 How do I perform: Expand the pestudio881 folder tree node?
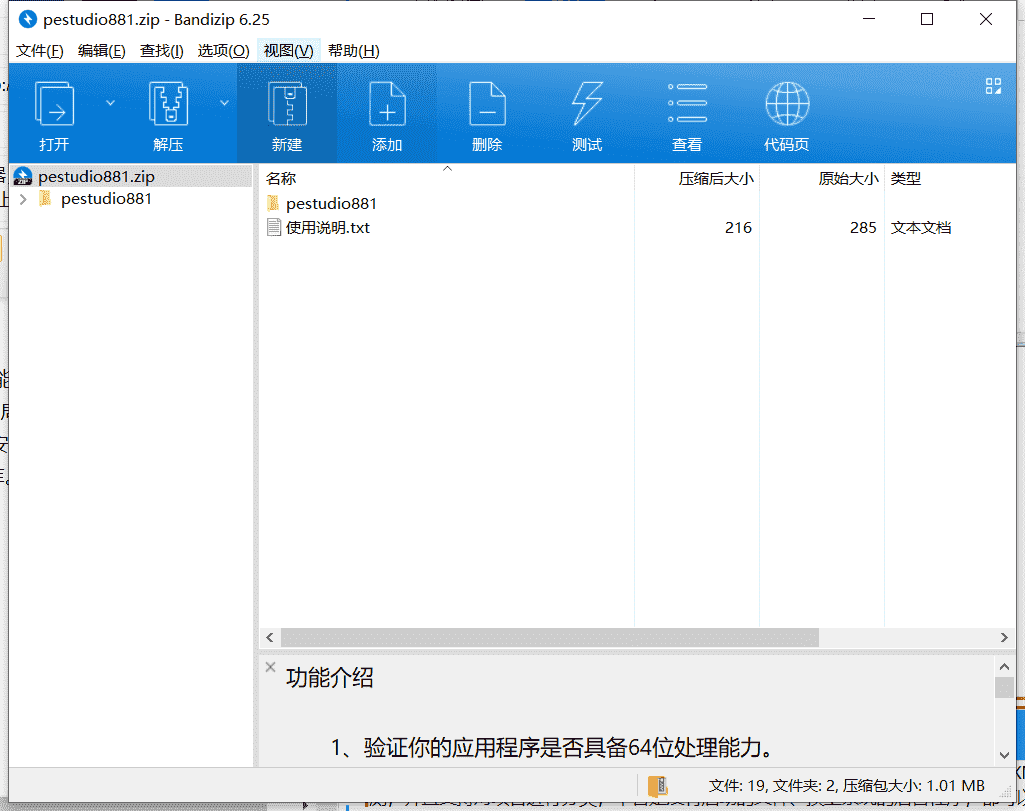click(24, 199)
